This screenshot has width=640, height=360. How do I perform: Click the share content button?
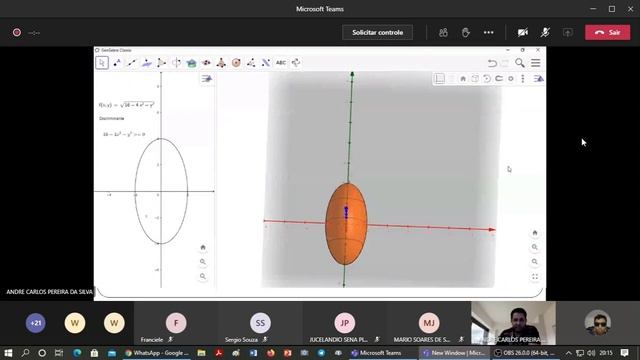(x=567, y=32)
